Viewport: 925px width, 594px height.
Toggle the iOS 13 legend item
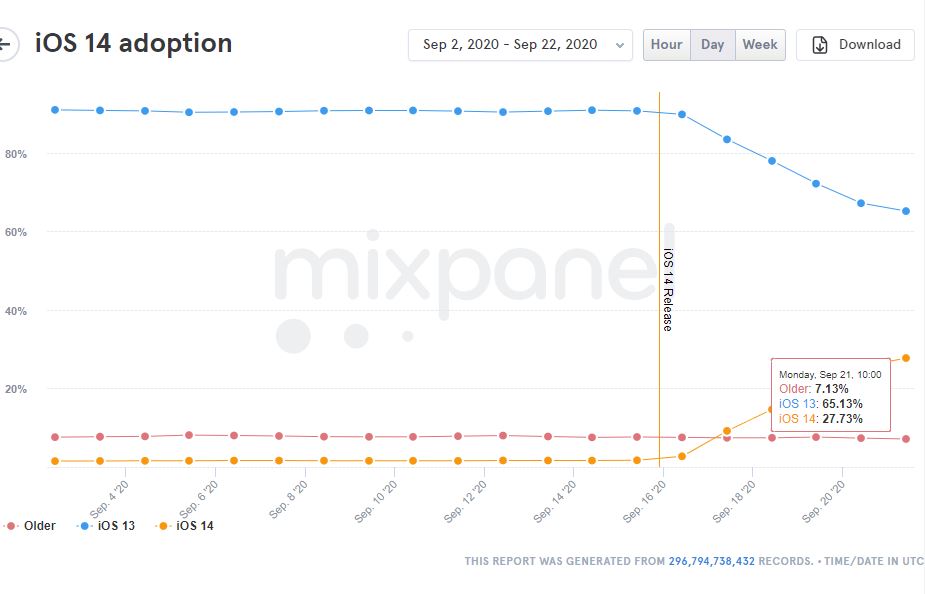click(106, 525)
